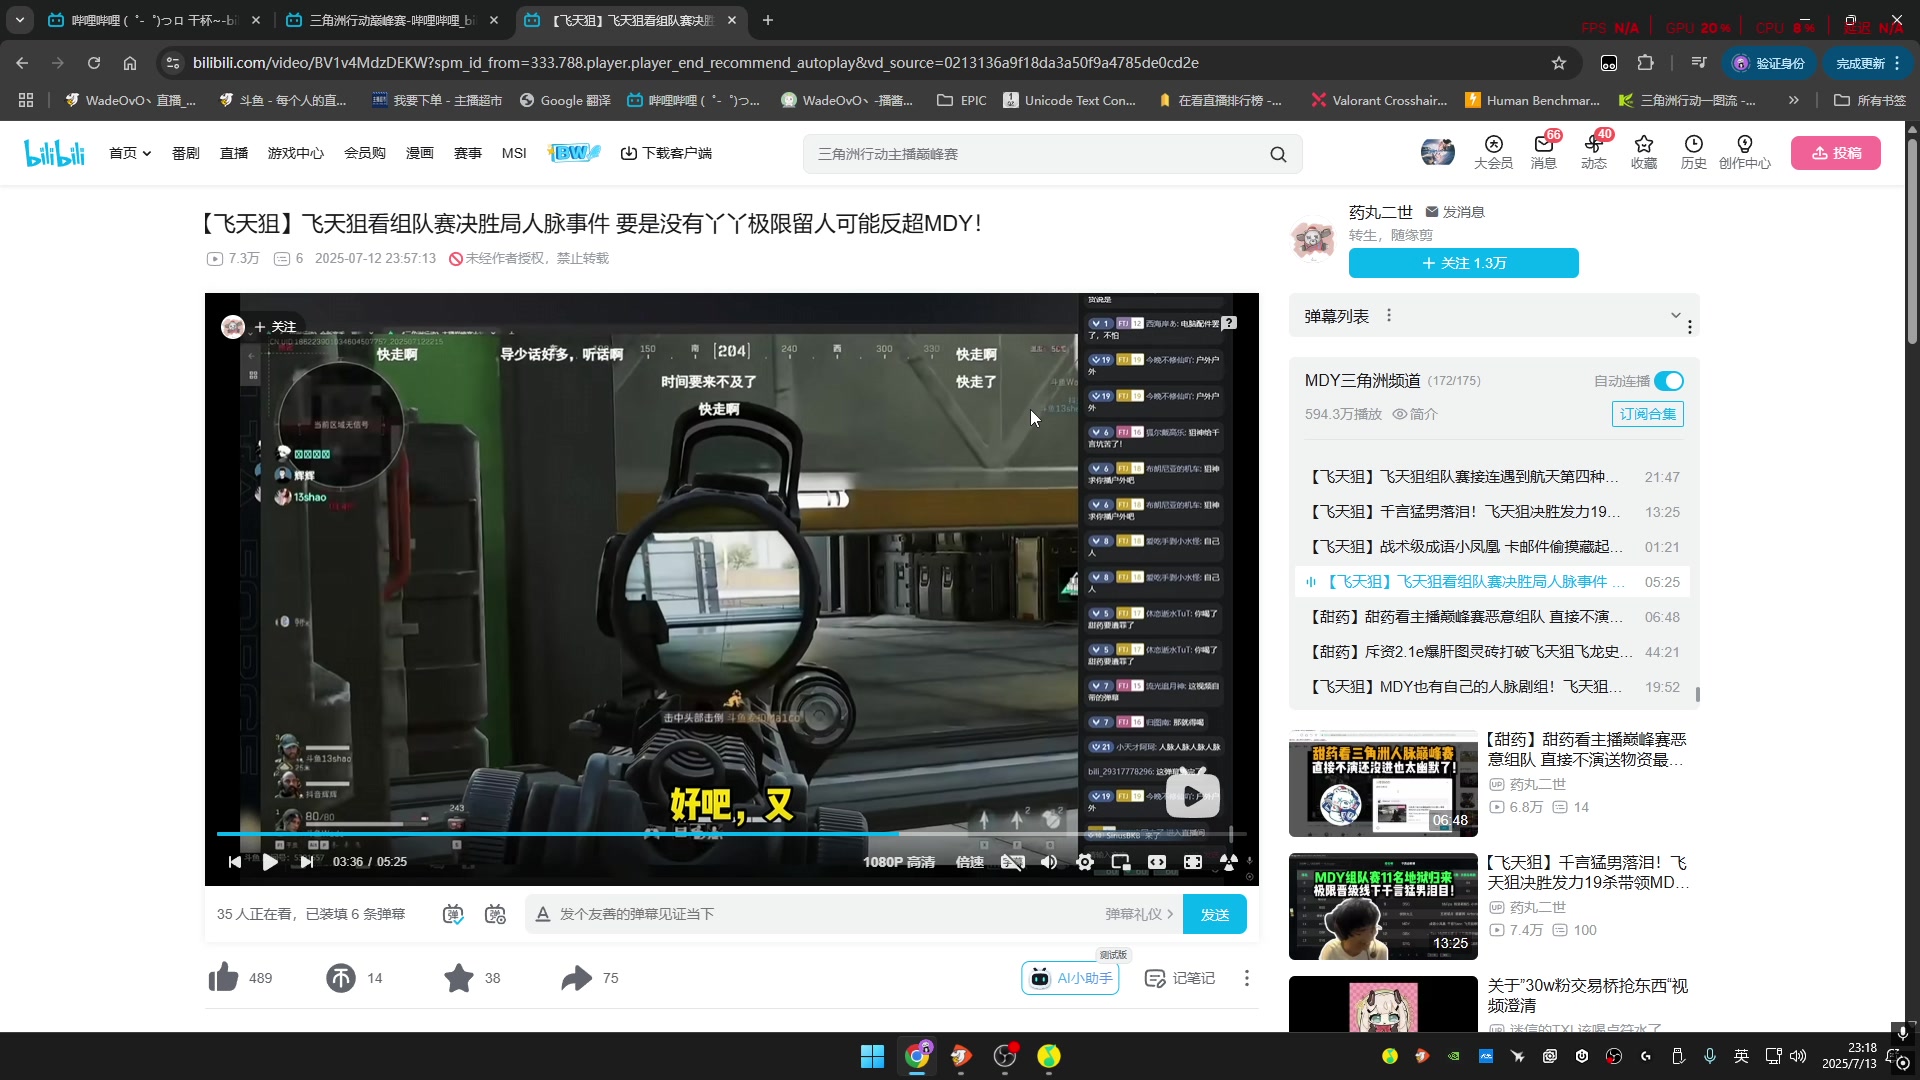Open browser extensions puzzle icon
Screen dimensions: 1920x1080
pos(1645,63)
